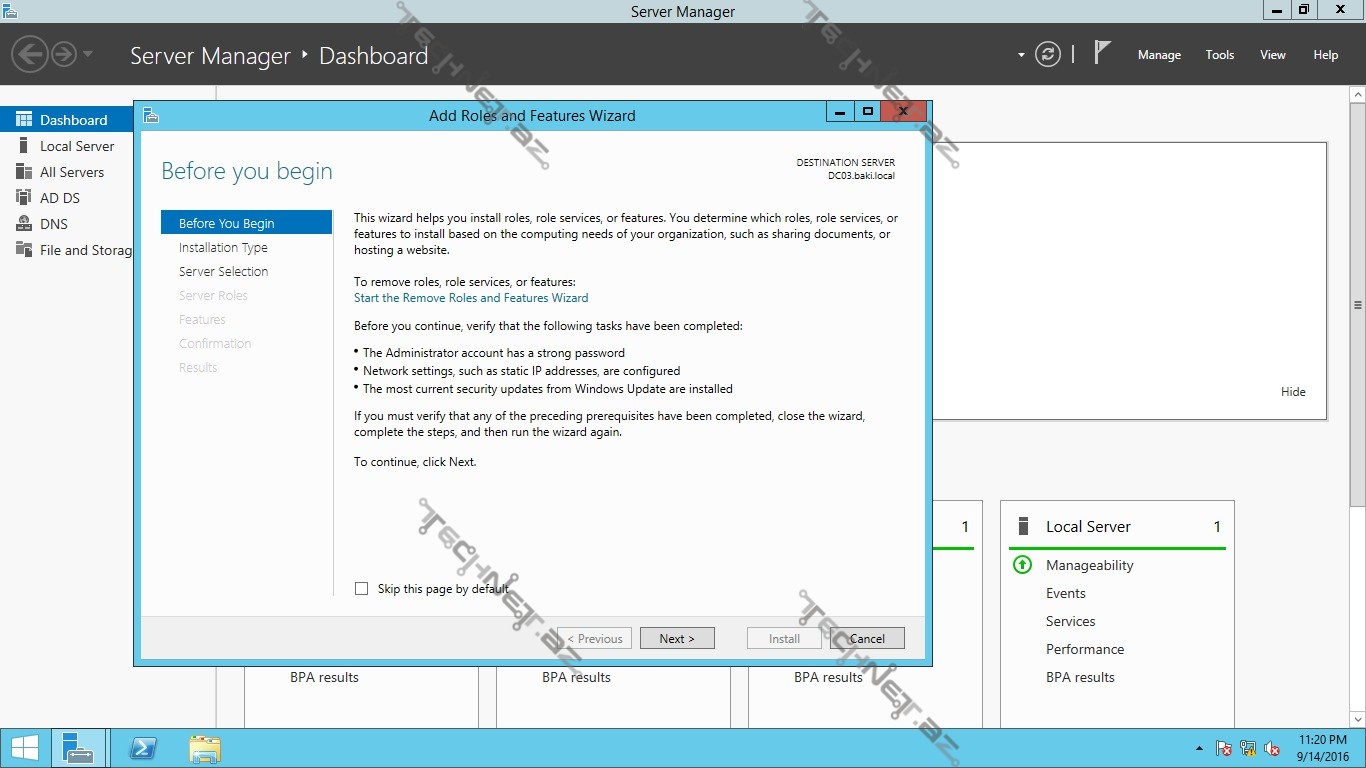Image resolution: width=1366 pixels, height=768 pixels.
Task: Click the back navigation arrow
Action: click(x=30, y=54)
